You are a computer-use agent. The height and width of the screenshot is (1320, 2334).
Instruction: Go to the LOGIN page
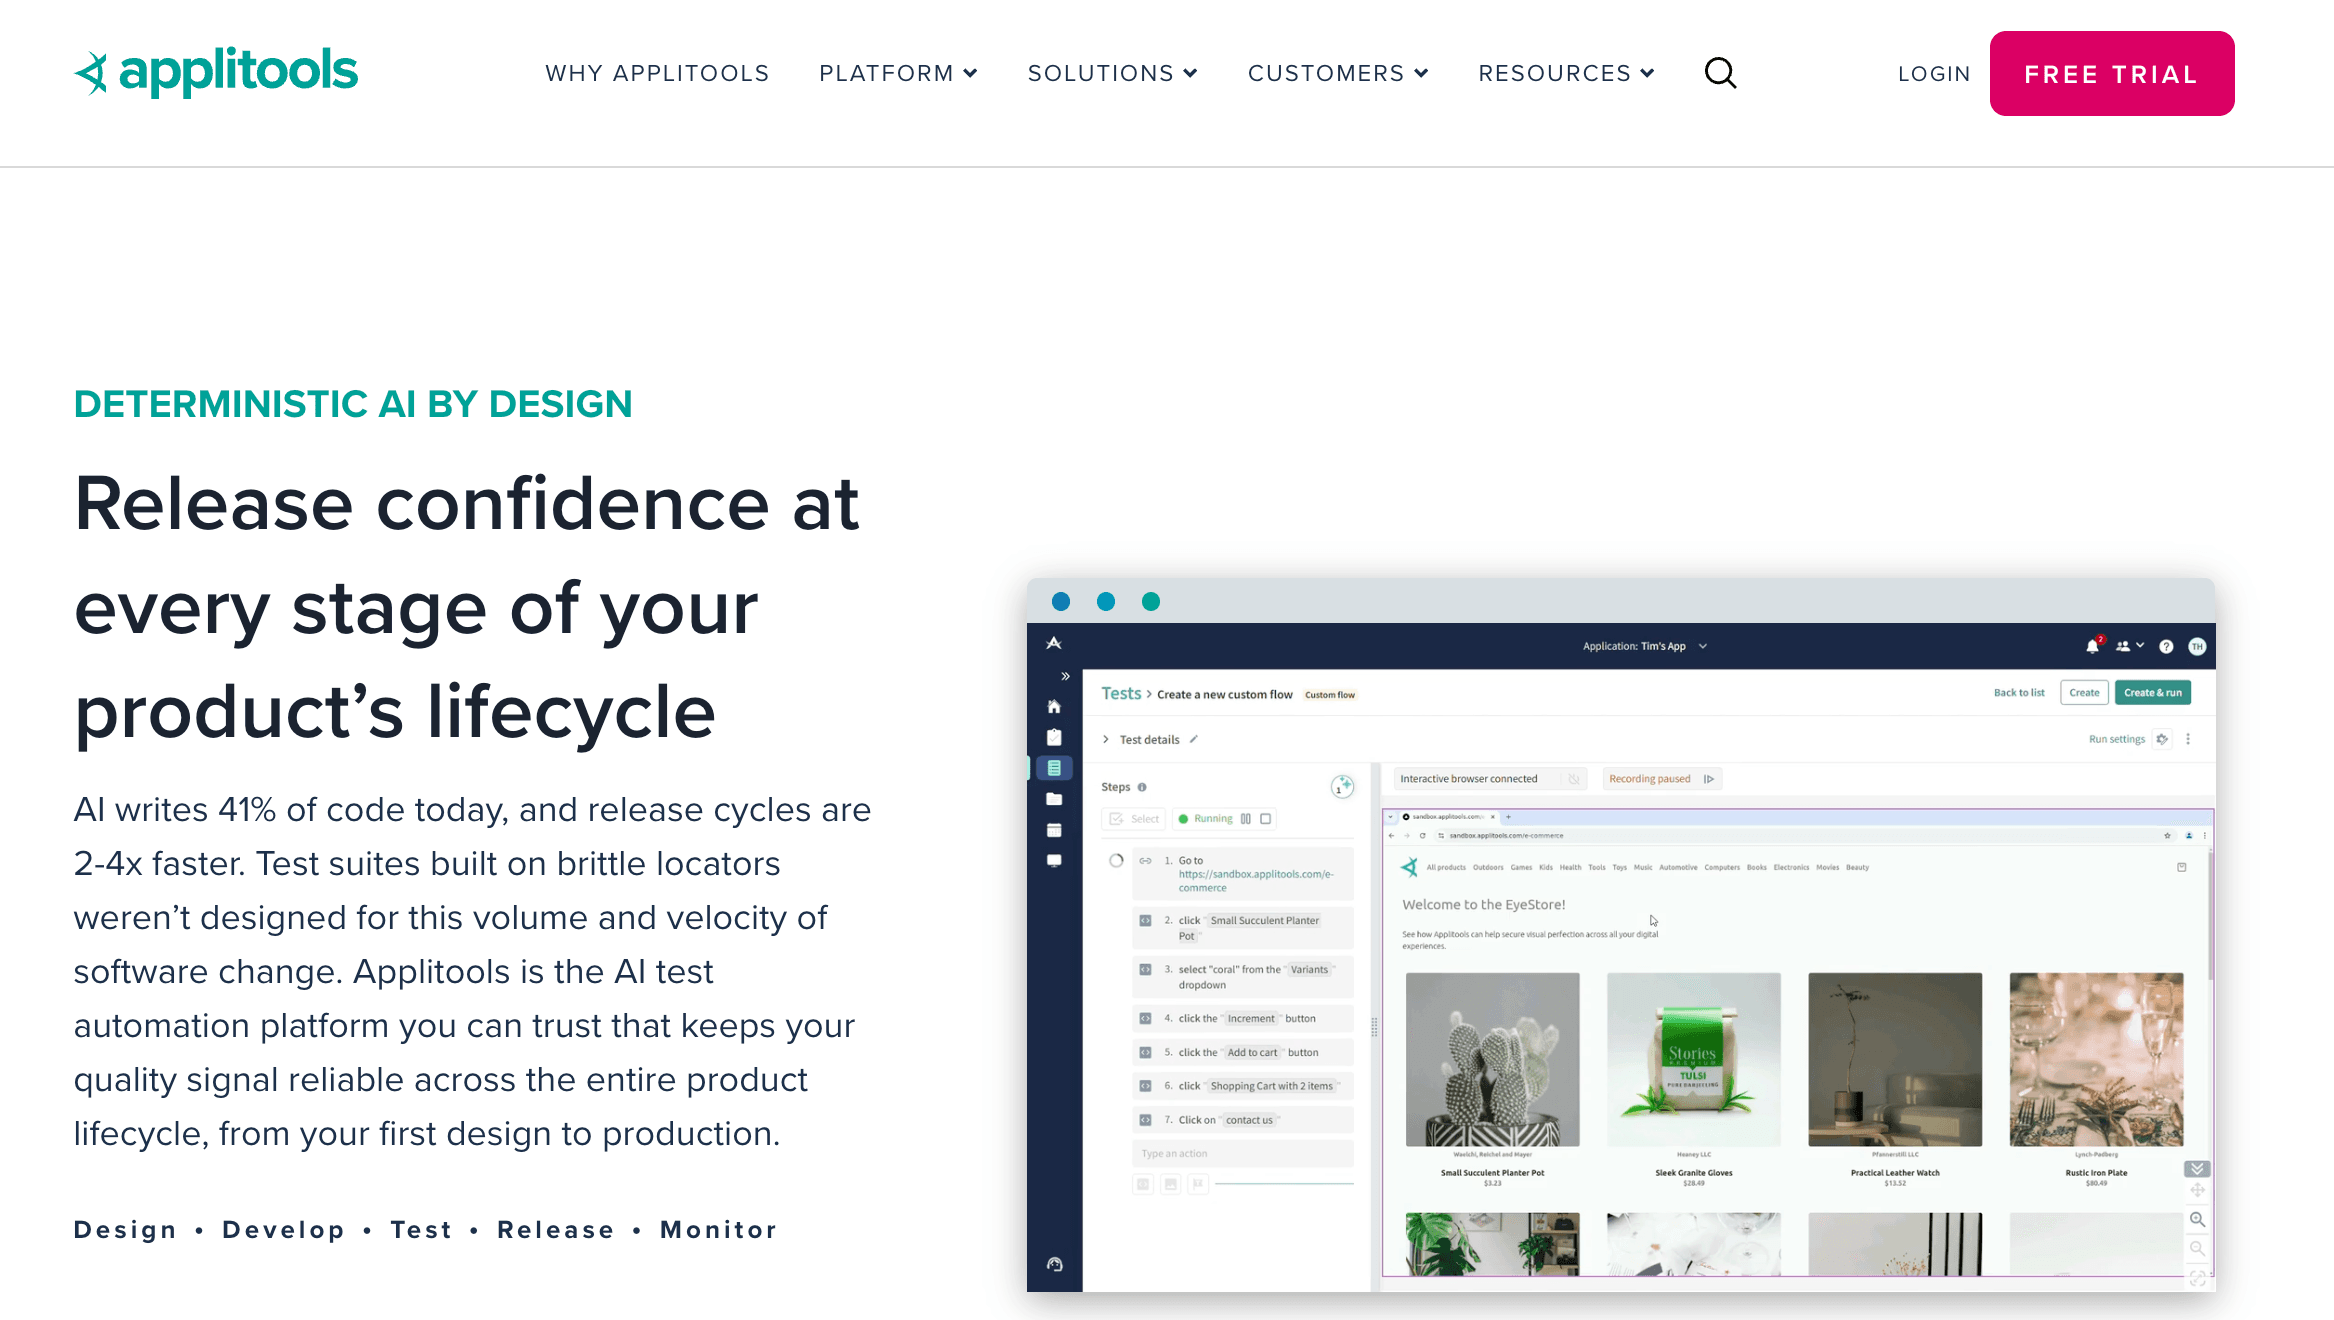pos(1934,74)
